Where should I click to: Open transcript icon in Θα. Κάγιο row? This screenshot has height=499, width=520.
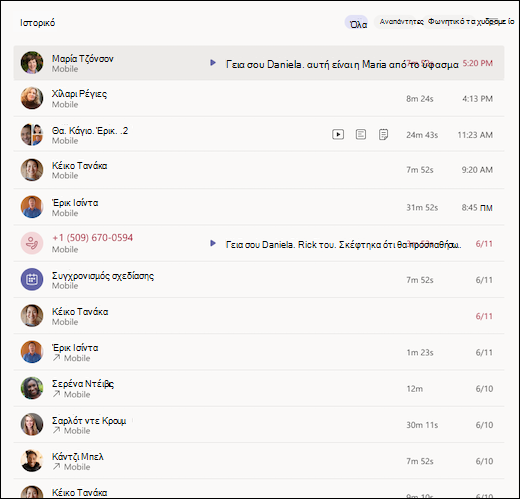(361, 134)
